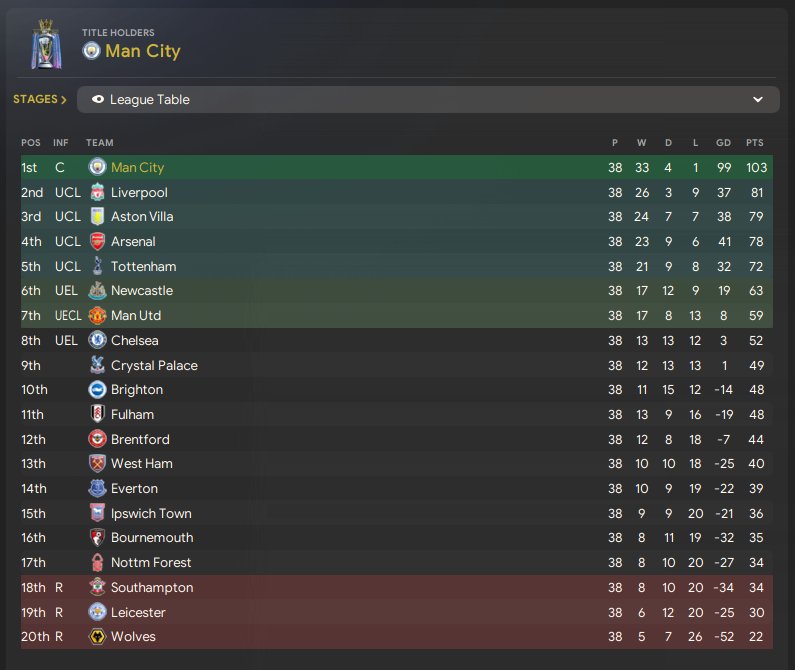This screenshot has width=795, height=670.
Task: Click the Aston Villa club crest
Action: (97, 217)
